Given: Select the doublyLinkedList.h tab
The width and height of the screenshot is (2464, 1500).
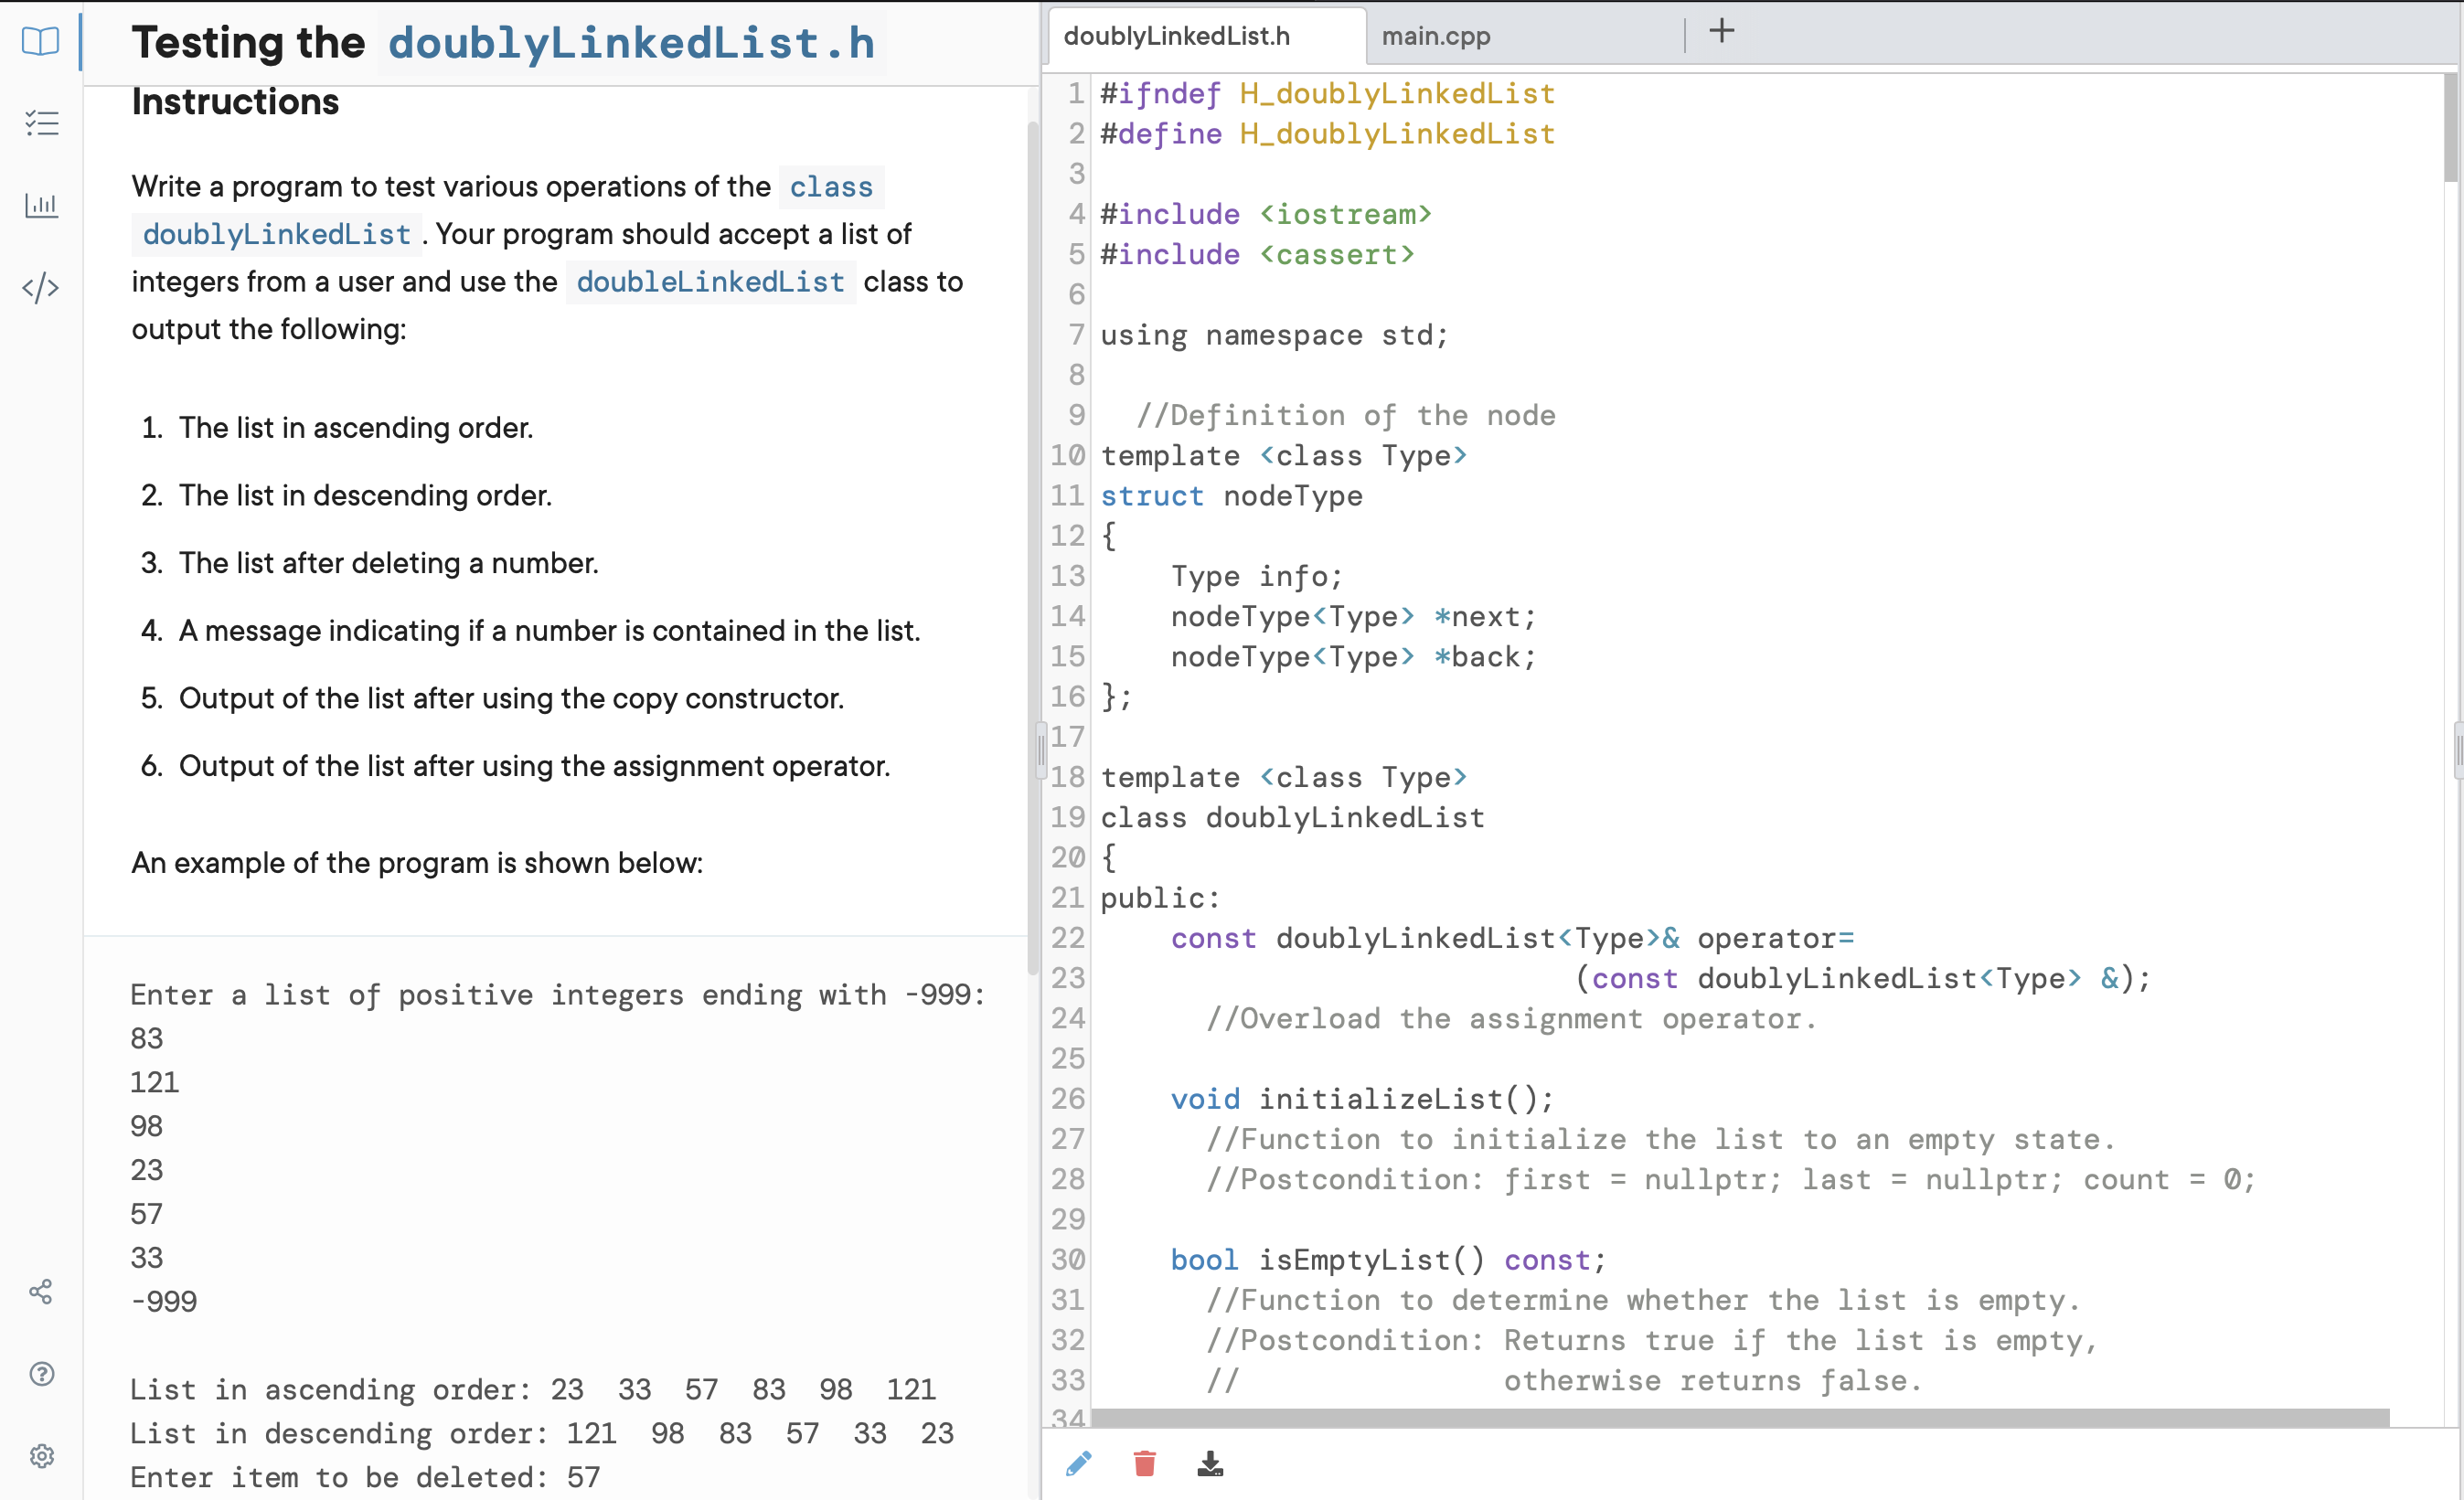Looking at the screenshot, I should [x=1177, y=35].
